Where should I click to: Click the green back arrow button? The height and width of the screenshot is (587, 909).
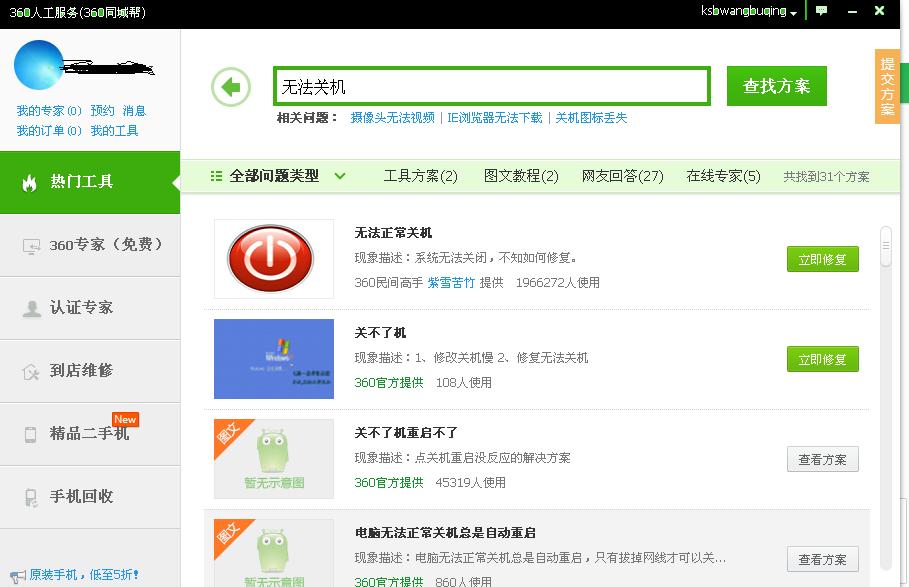231,87
